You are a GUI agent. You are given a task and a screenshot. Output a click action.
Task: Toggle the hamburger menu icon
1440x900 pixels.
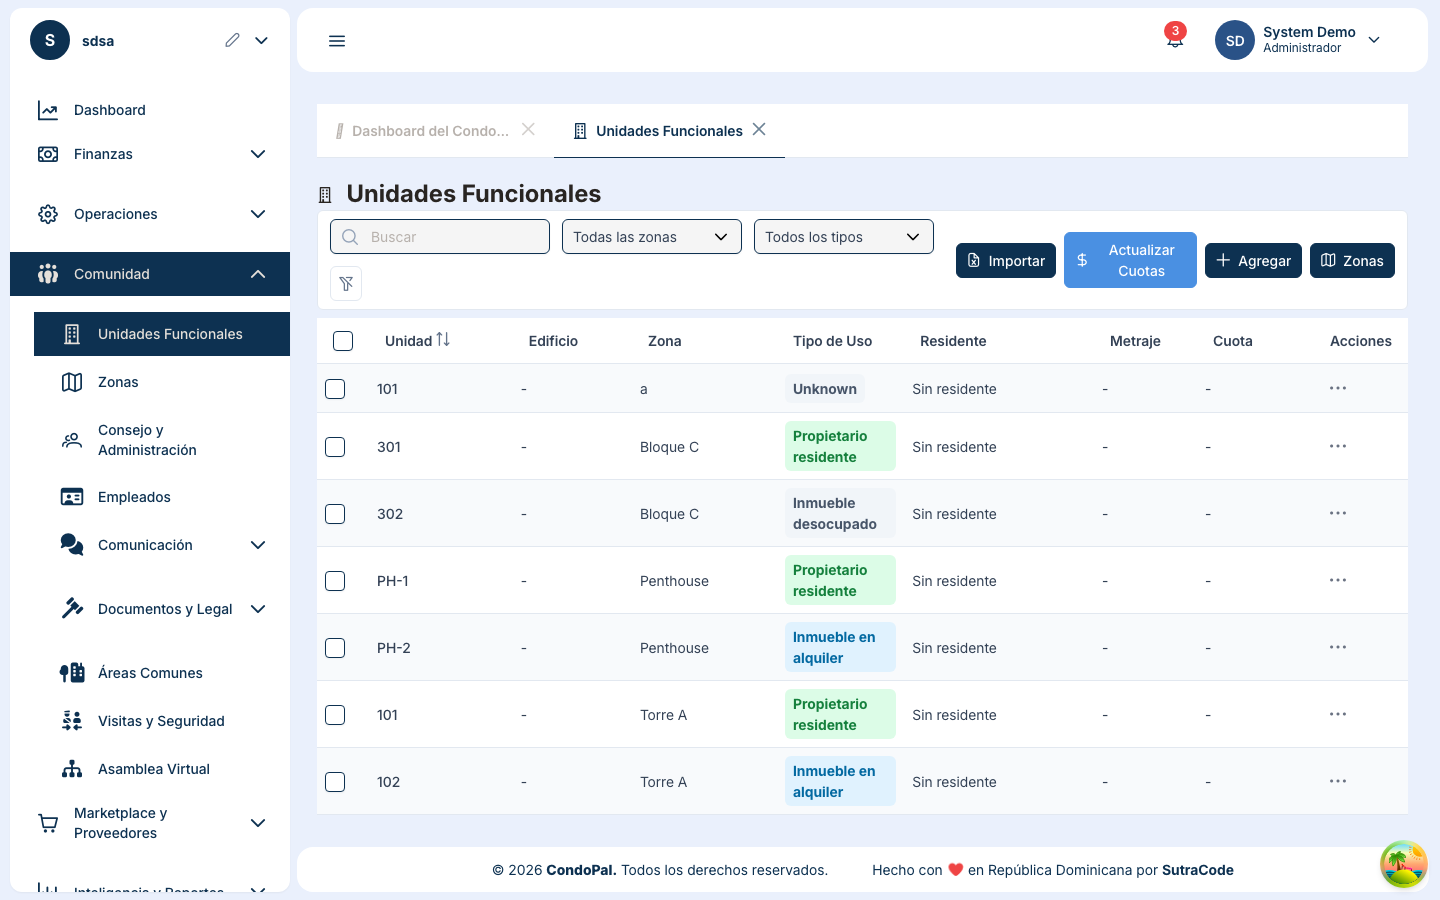point(337,40)
